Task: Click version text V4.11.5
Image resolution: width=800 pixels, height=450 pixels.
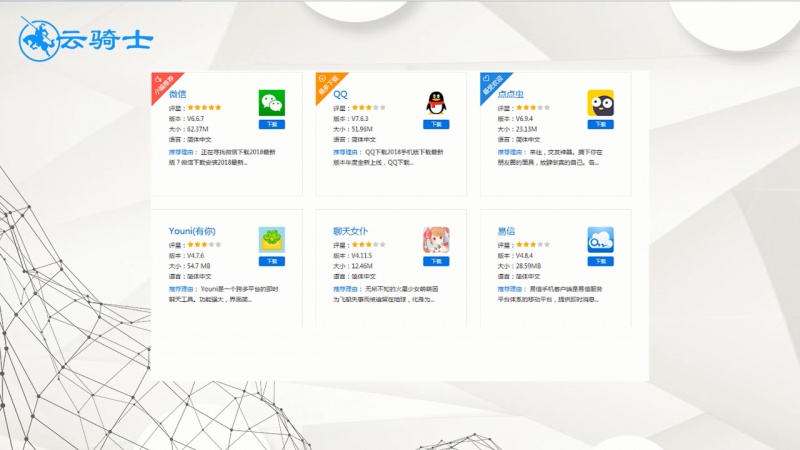Action: [x=362, y=256]
